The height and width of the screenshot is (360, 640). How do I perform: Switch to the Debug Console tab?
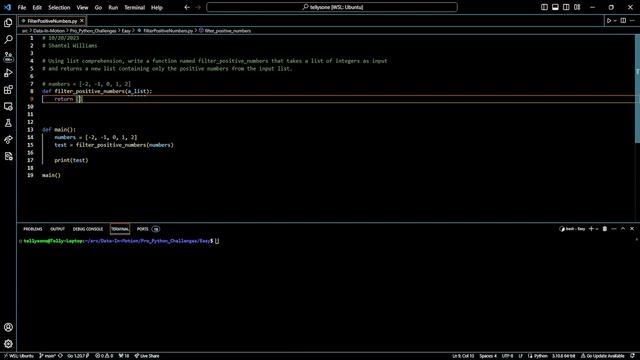(x=88, y=229)
